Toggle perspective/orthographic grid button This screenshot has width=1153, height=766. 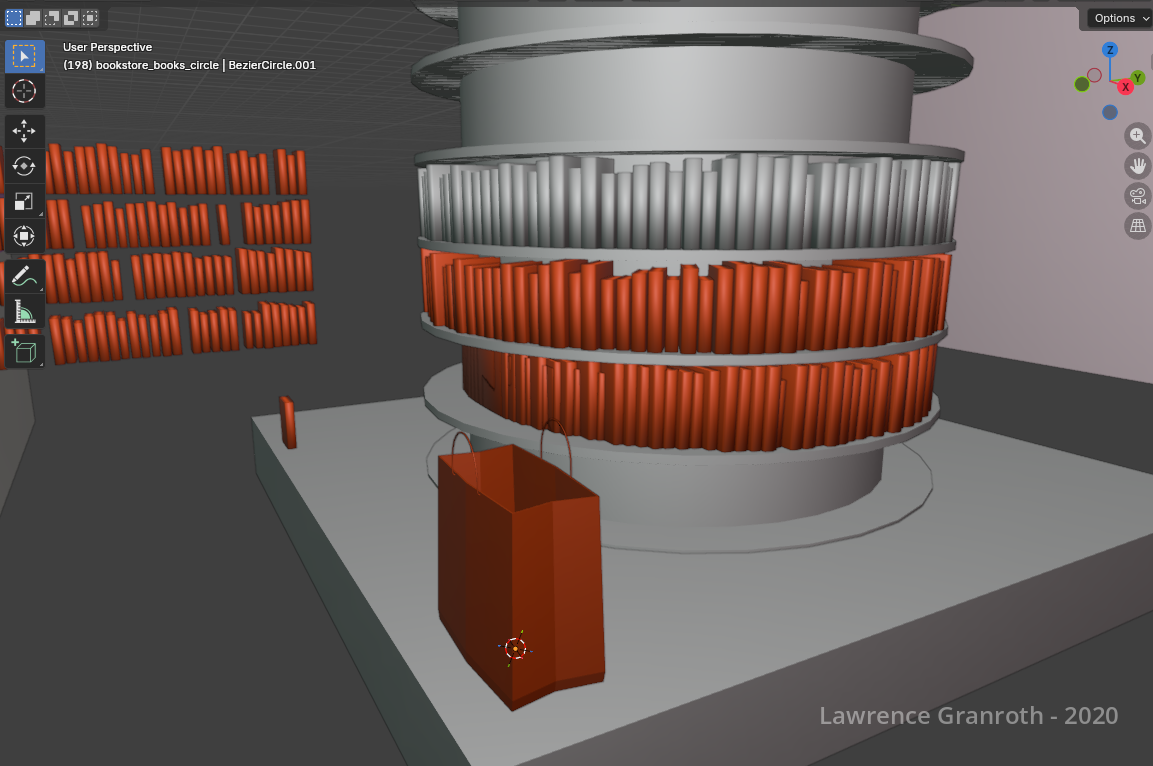pyautogui.click(x=1137, y=225)
